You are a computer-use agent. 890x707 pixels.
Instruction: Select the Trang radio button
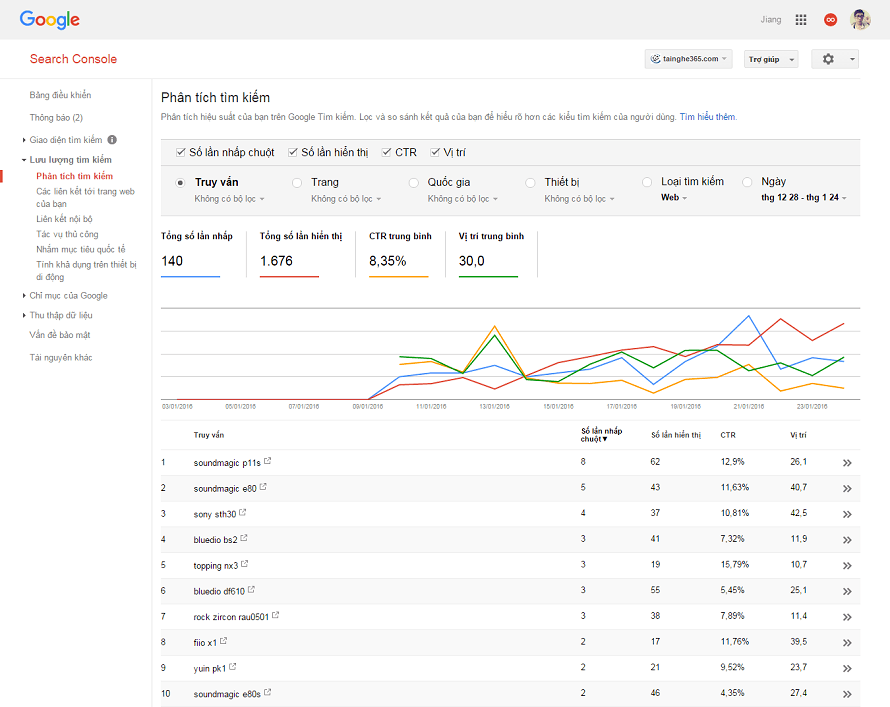pos(297,183)
